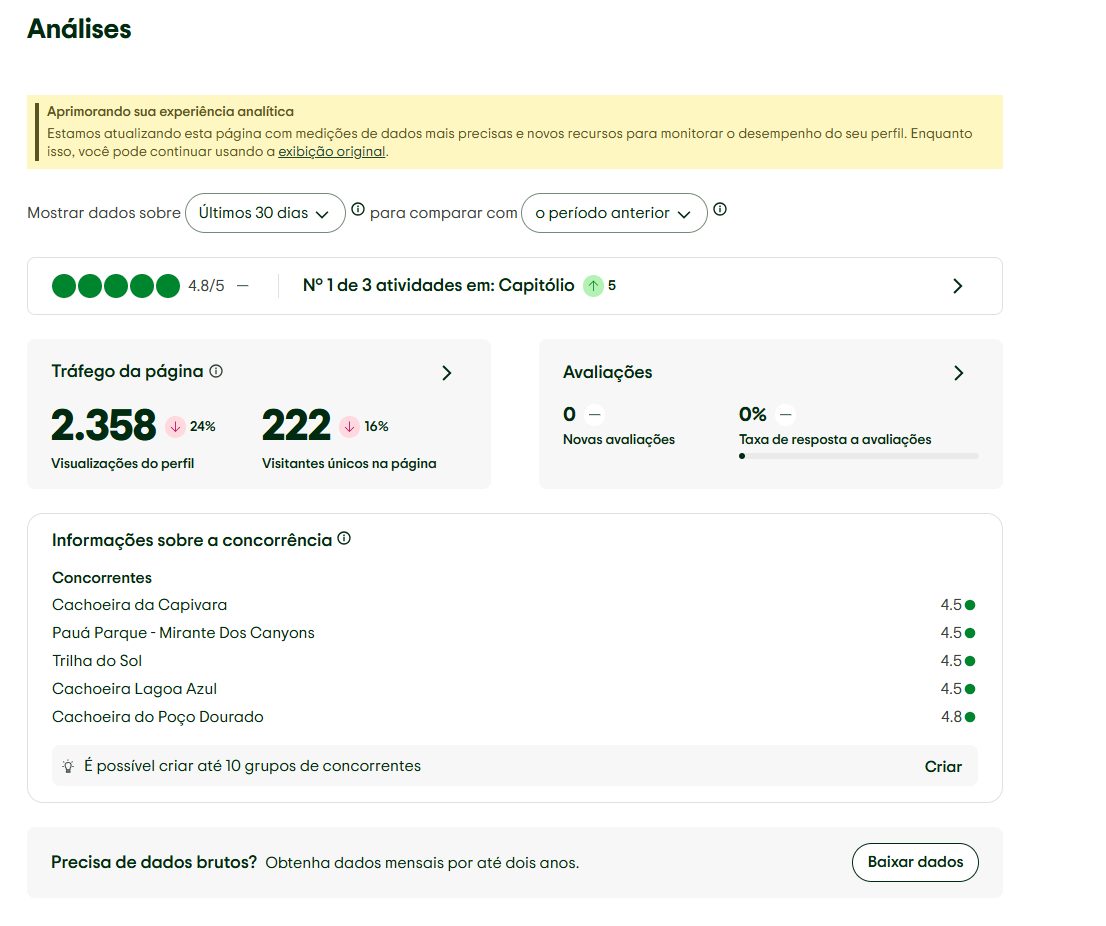This screenshot has height=926, width=1106.
Task: Expand the rating and ranking row chevron
Action: (957, 286)
